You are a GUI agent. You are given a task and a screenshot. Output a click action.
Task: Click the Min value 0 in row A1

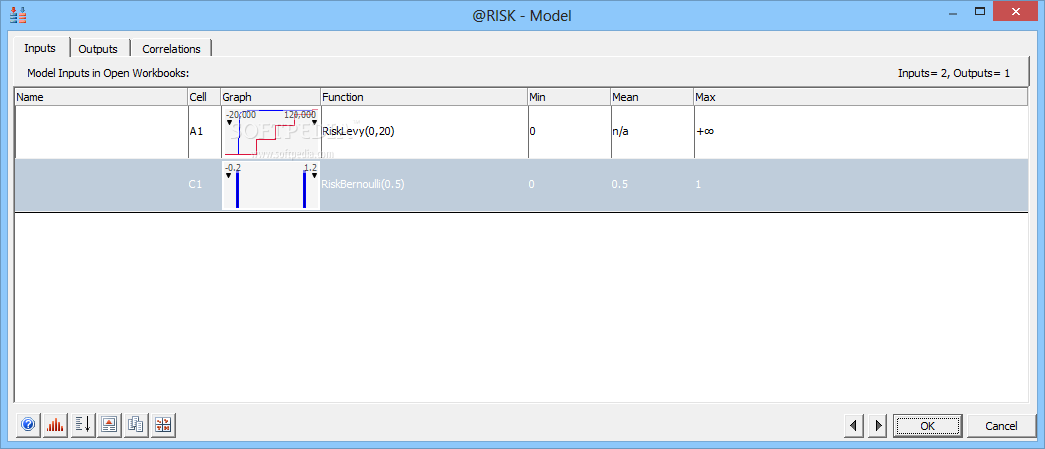click(x=532, y=132)
